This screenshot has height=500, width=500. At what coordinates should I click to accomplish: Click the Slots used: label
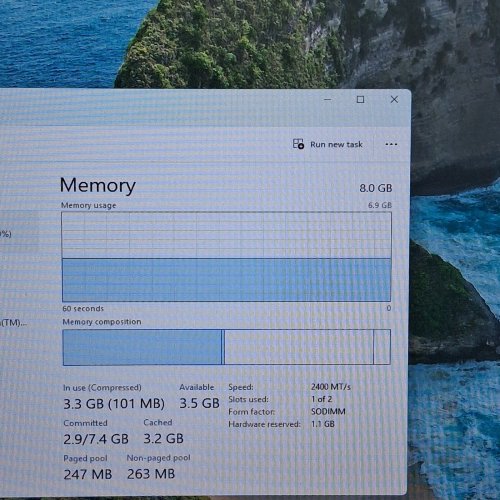click(x=248, y=399)
